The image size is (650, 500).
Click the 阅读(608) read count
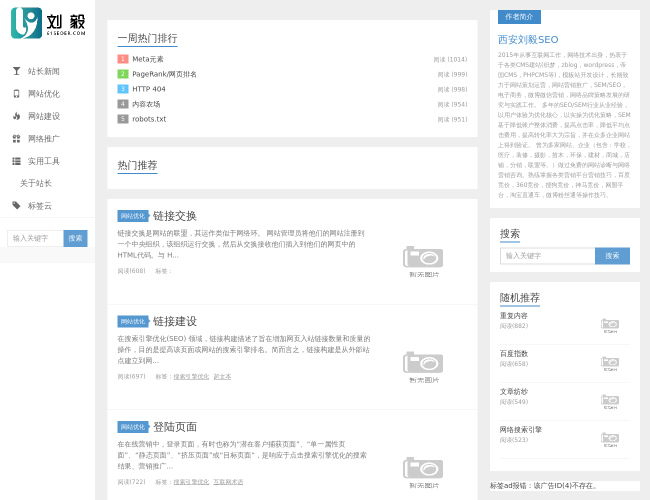click(131, 271)
